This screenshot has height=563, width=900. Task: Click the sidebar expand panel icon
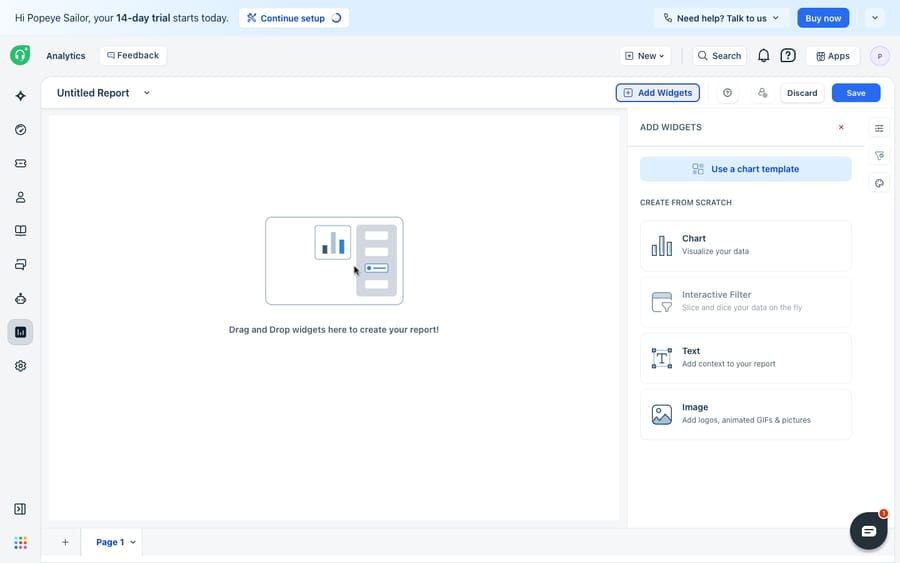click(x=20, y=509)
